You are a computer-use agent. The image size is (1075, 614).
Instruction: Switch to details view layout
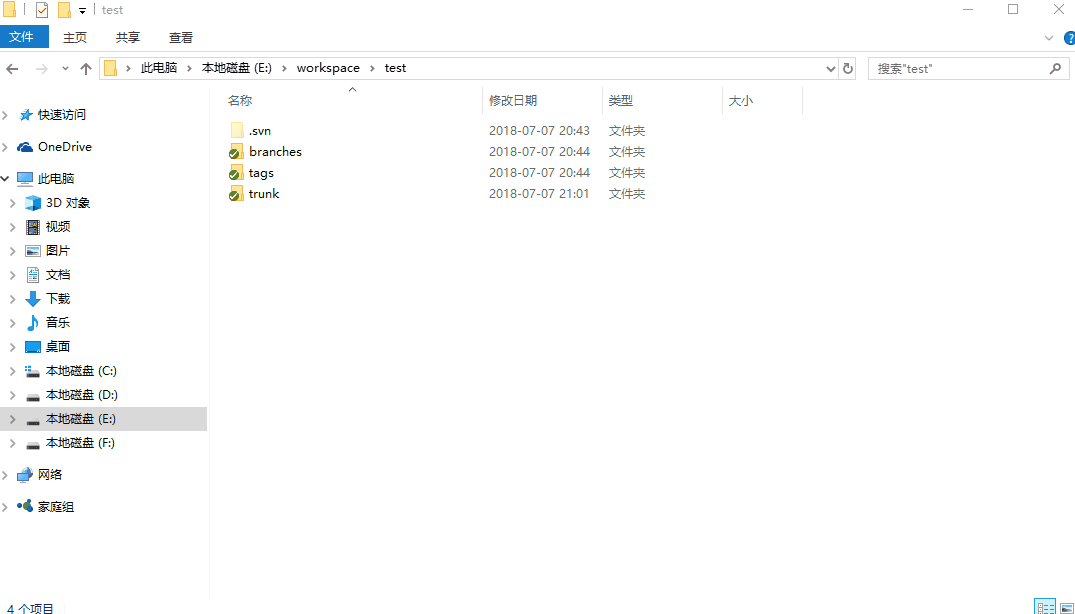1044,607
